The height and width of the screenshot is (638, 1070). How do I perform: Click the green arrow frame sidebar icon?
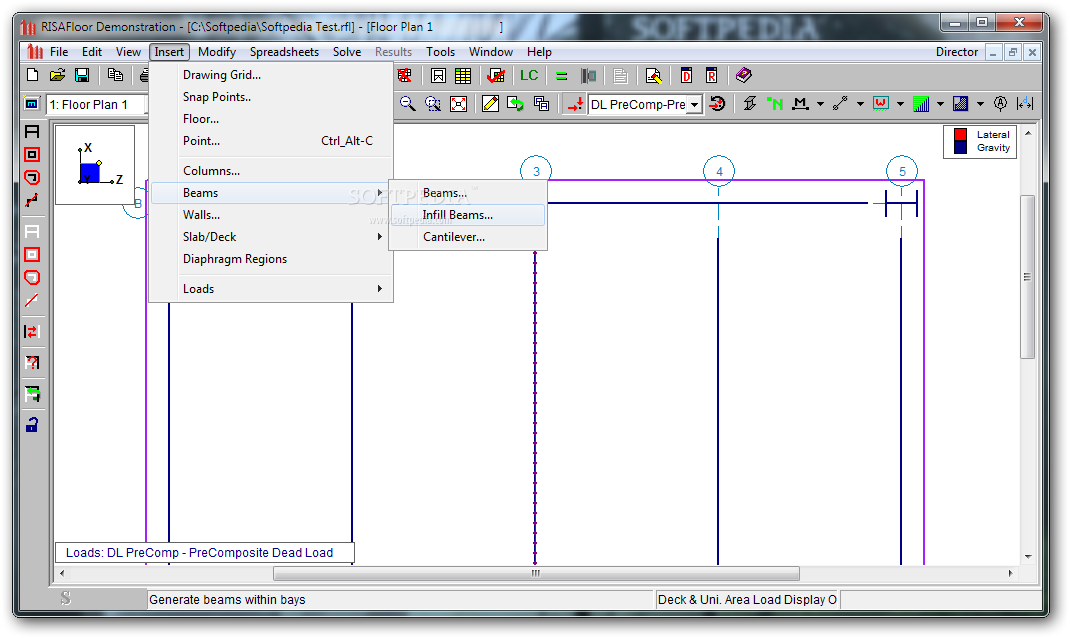click(x=32, y=394)
